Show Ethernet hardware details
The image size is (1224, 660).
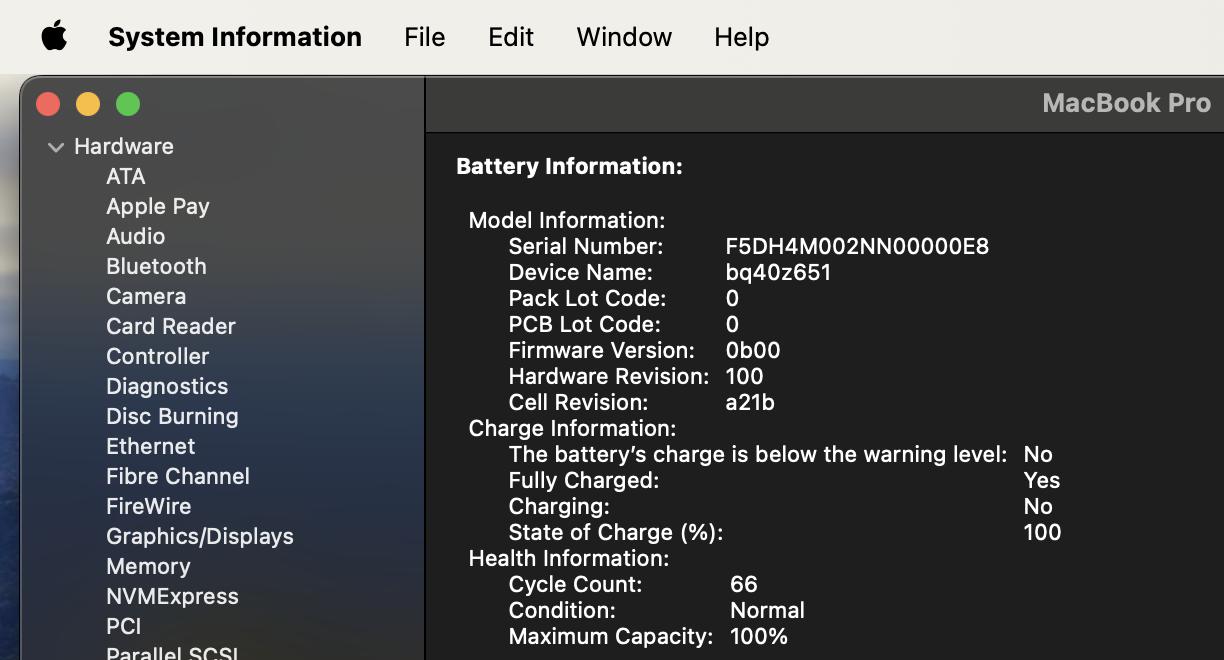[151, 446]
